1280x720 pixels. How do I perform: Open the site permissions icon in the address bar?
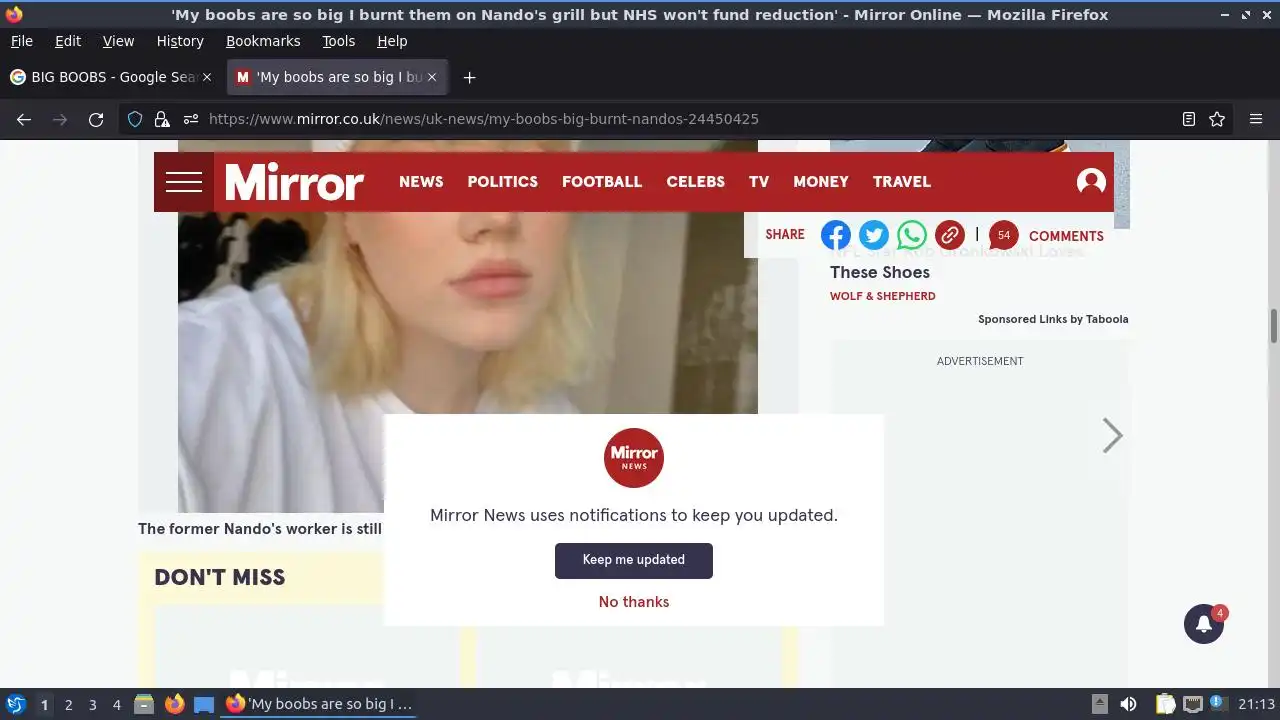click(x=190, y=119)
